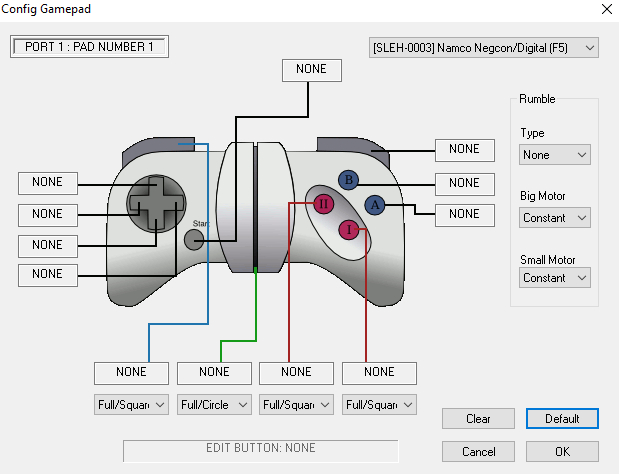The height and width of the screenshot is (474, 619).
Task: Confirm gamepad settings with OK
Action: [562, 451]
